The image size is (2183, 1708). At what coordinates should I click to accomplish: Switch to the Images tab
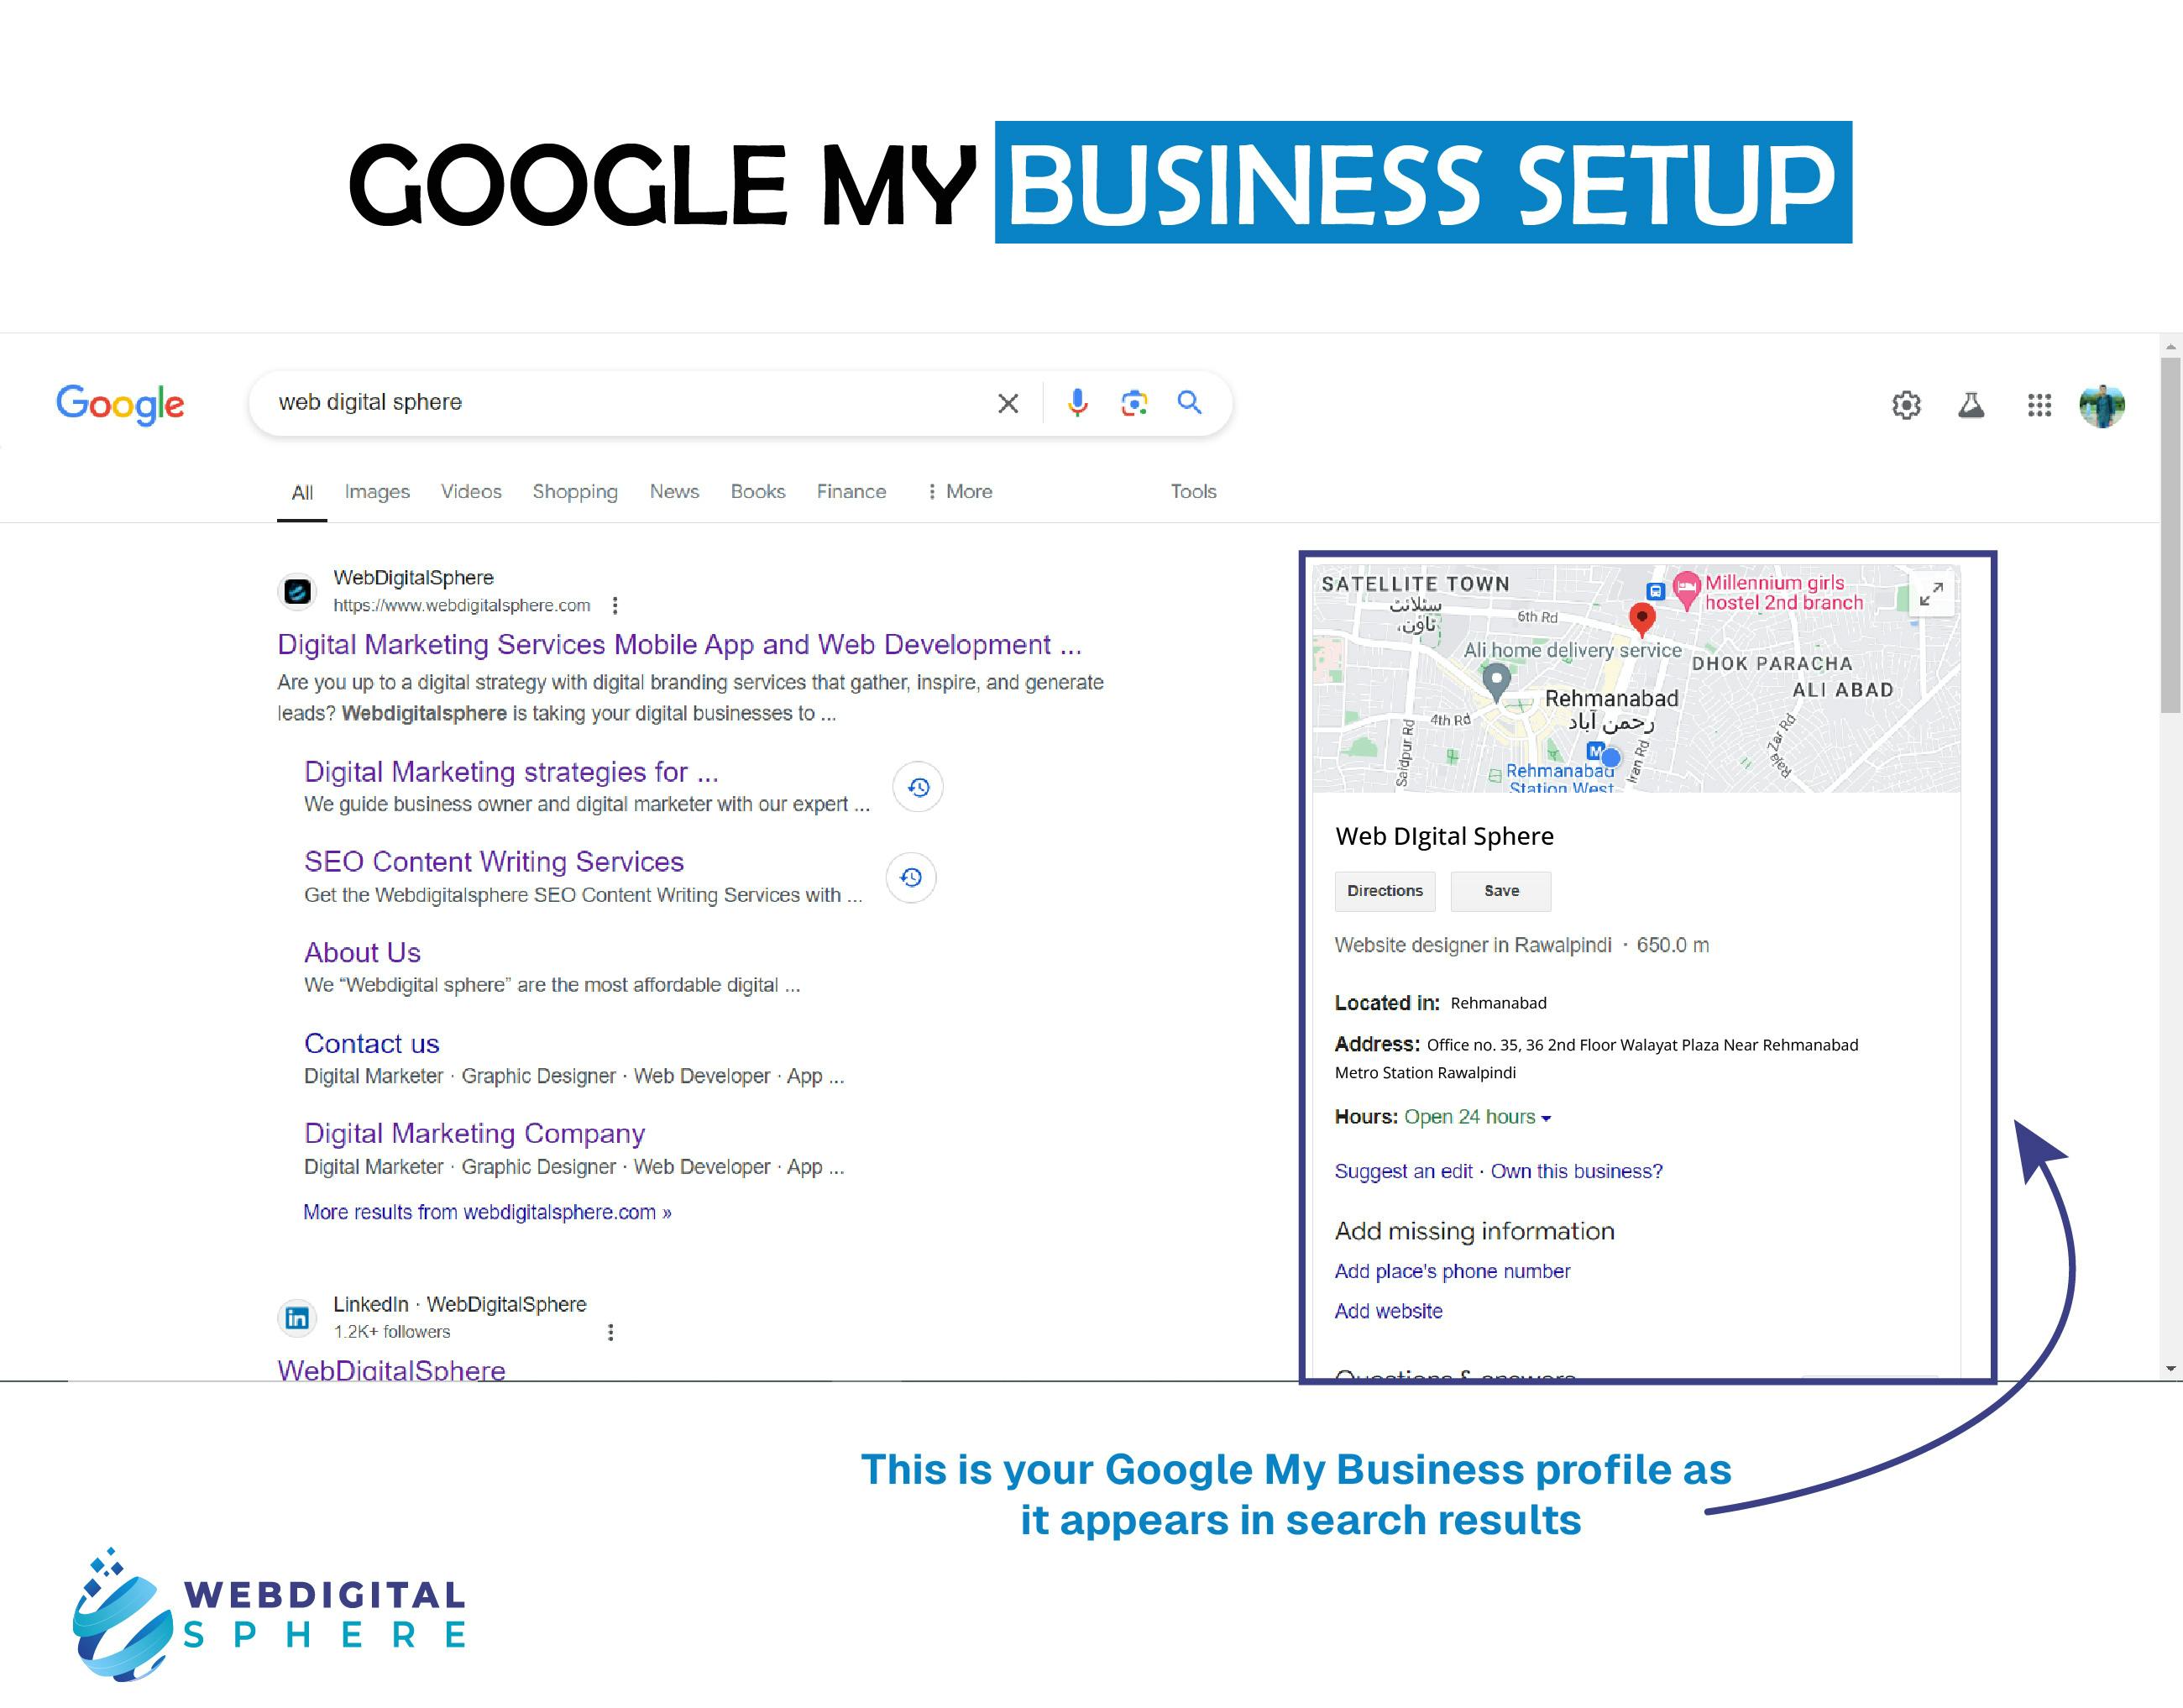click(x=377, y=491)
